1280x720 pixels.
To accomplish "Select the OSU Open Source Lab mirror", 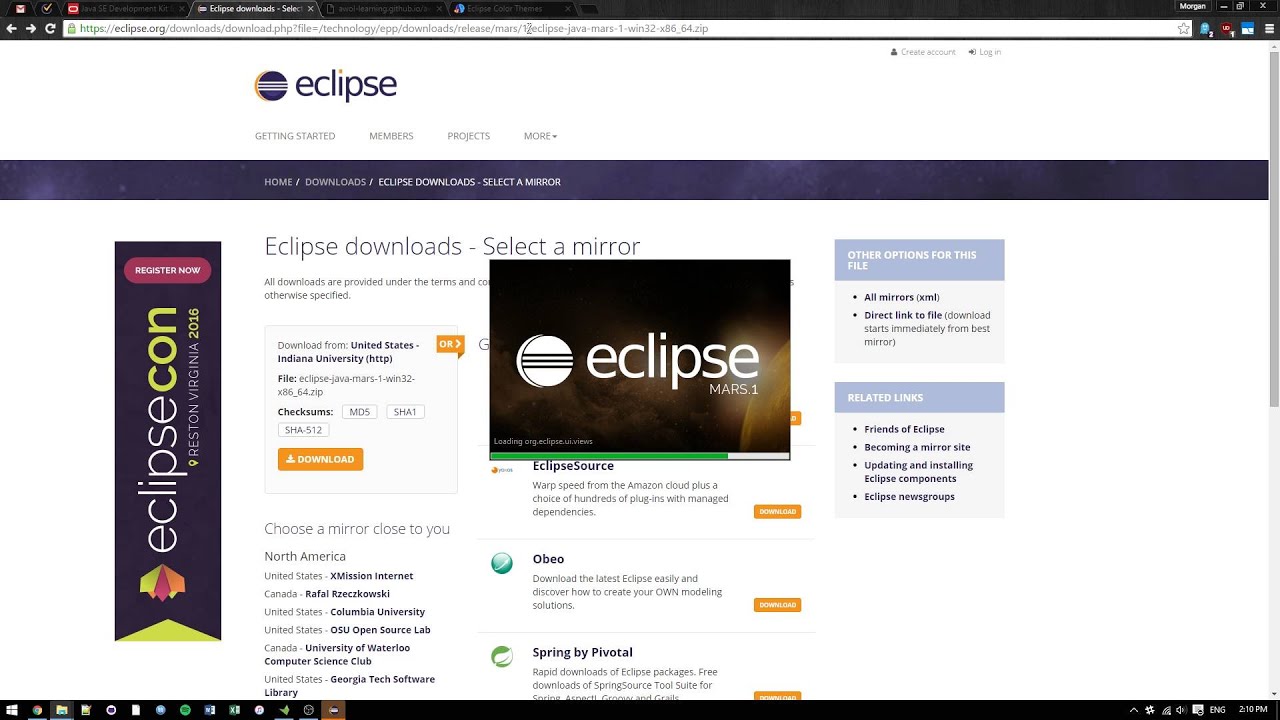I will (380, 630).
